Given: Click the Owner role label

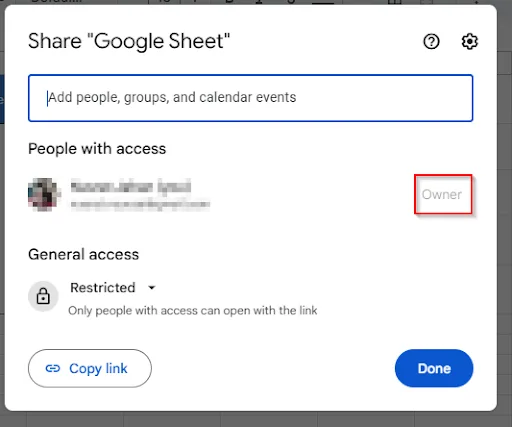Looking at the screenshot, I should click(x=442, y=194).
